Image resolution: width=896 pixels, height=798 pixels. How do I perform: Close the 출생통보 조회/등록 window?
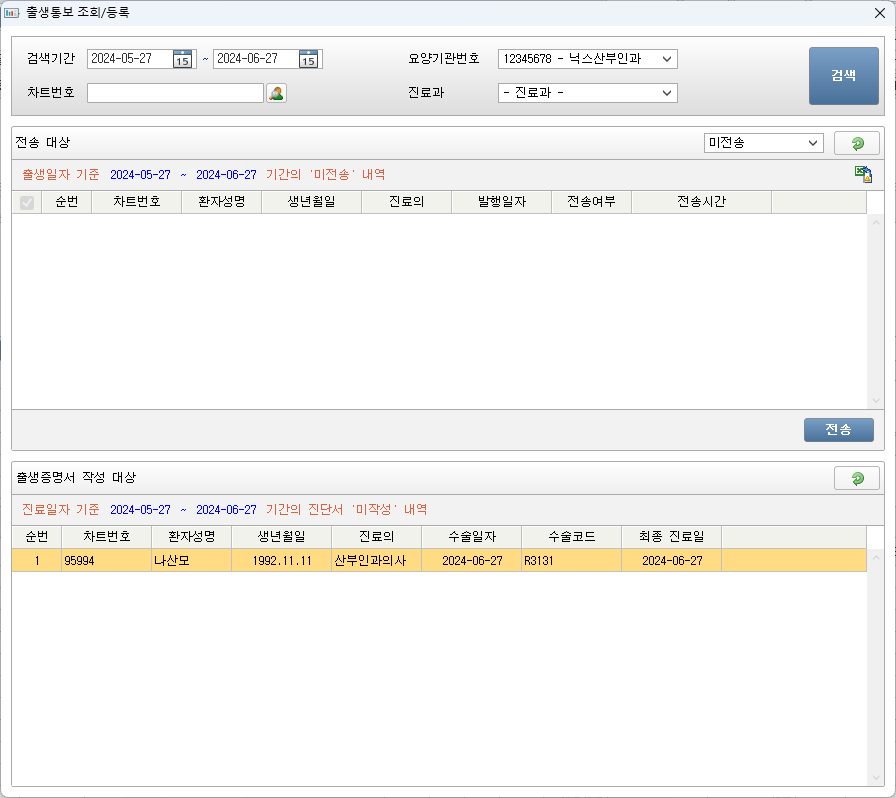tap(879, 13)
